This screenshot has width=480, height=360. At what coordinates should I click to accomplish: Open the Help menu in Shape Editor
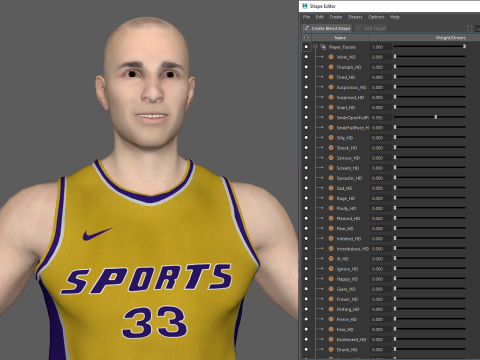click(395, 17)
